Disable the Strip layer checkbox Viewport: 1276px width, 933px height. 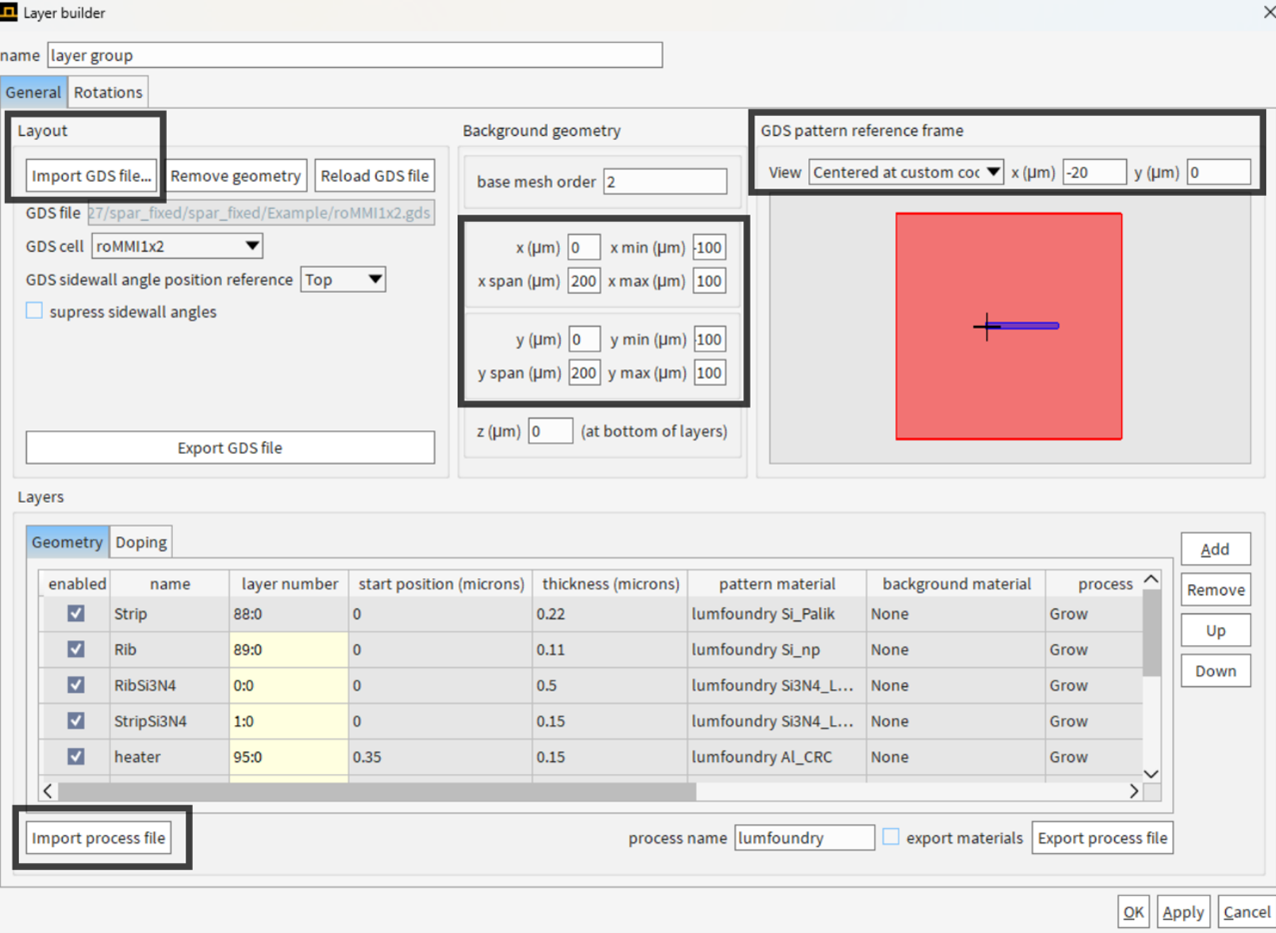click(x=76, y=613)
